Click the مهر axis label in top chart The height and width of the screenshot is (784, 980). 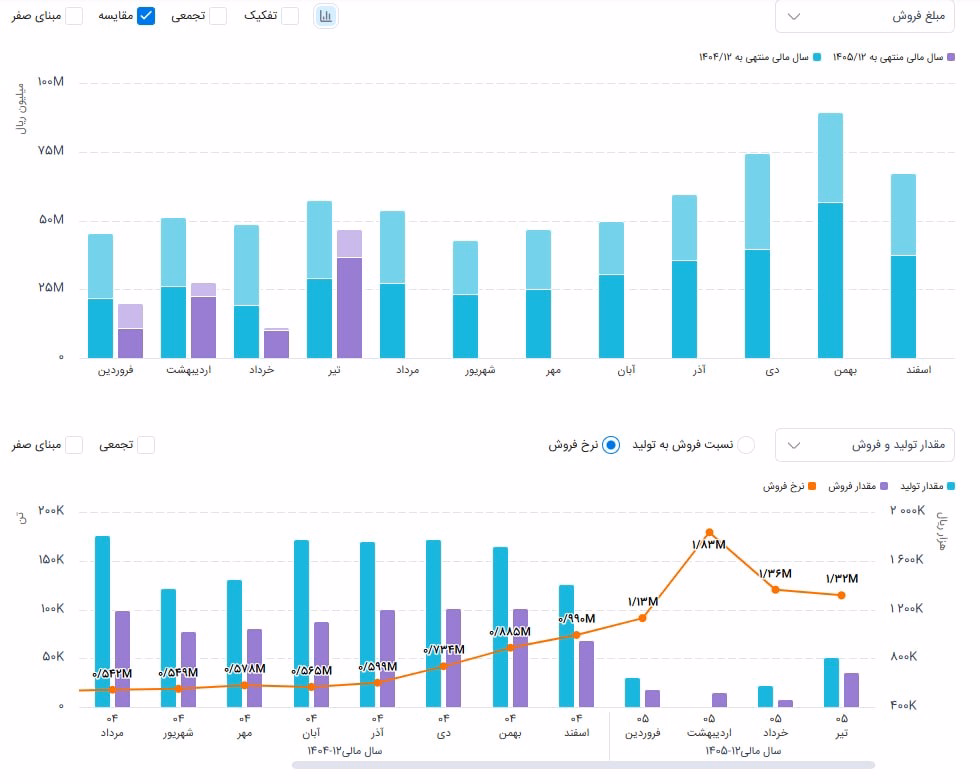pyautogui.click(x=553, y=370)
